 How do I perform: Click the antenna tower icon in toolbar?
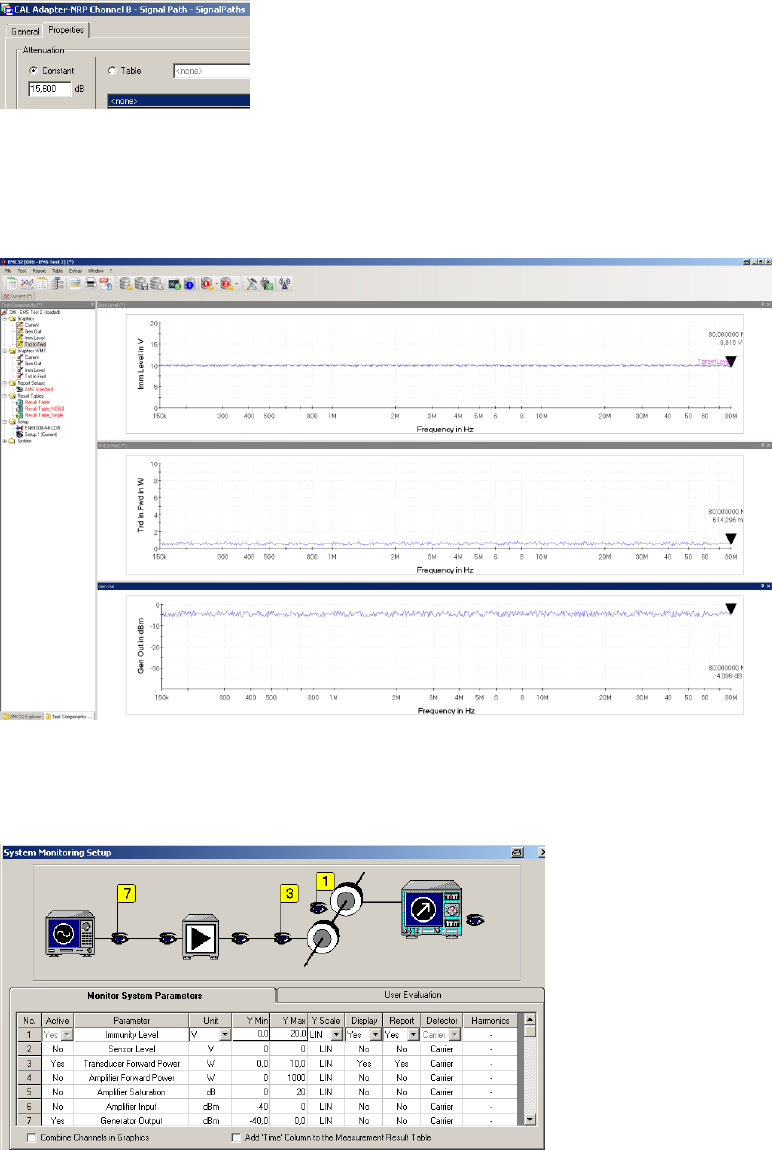284,284
